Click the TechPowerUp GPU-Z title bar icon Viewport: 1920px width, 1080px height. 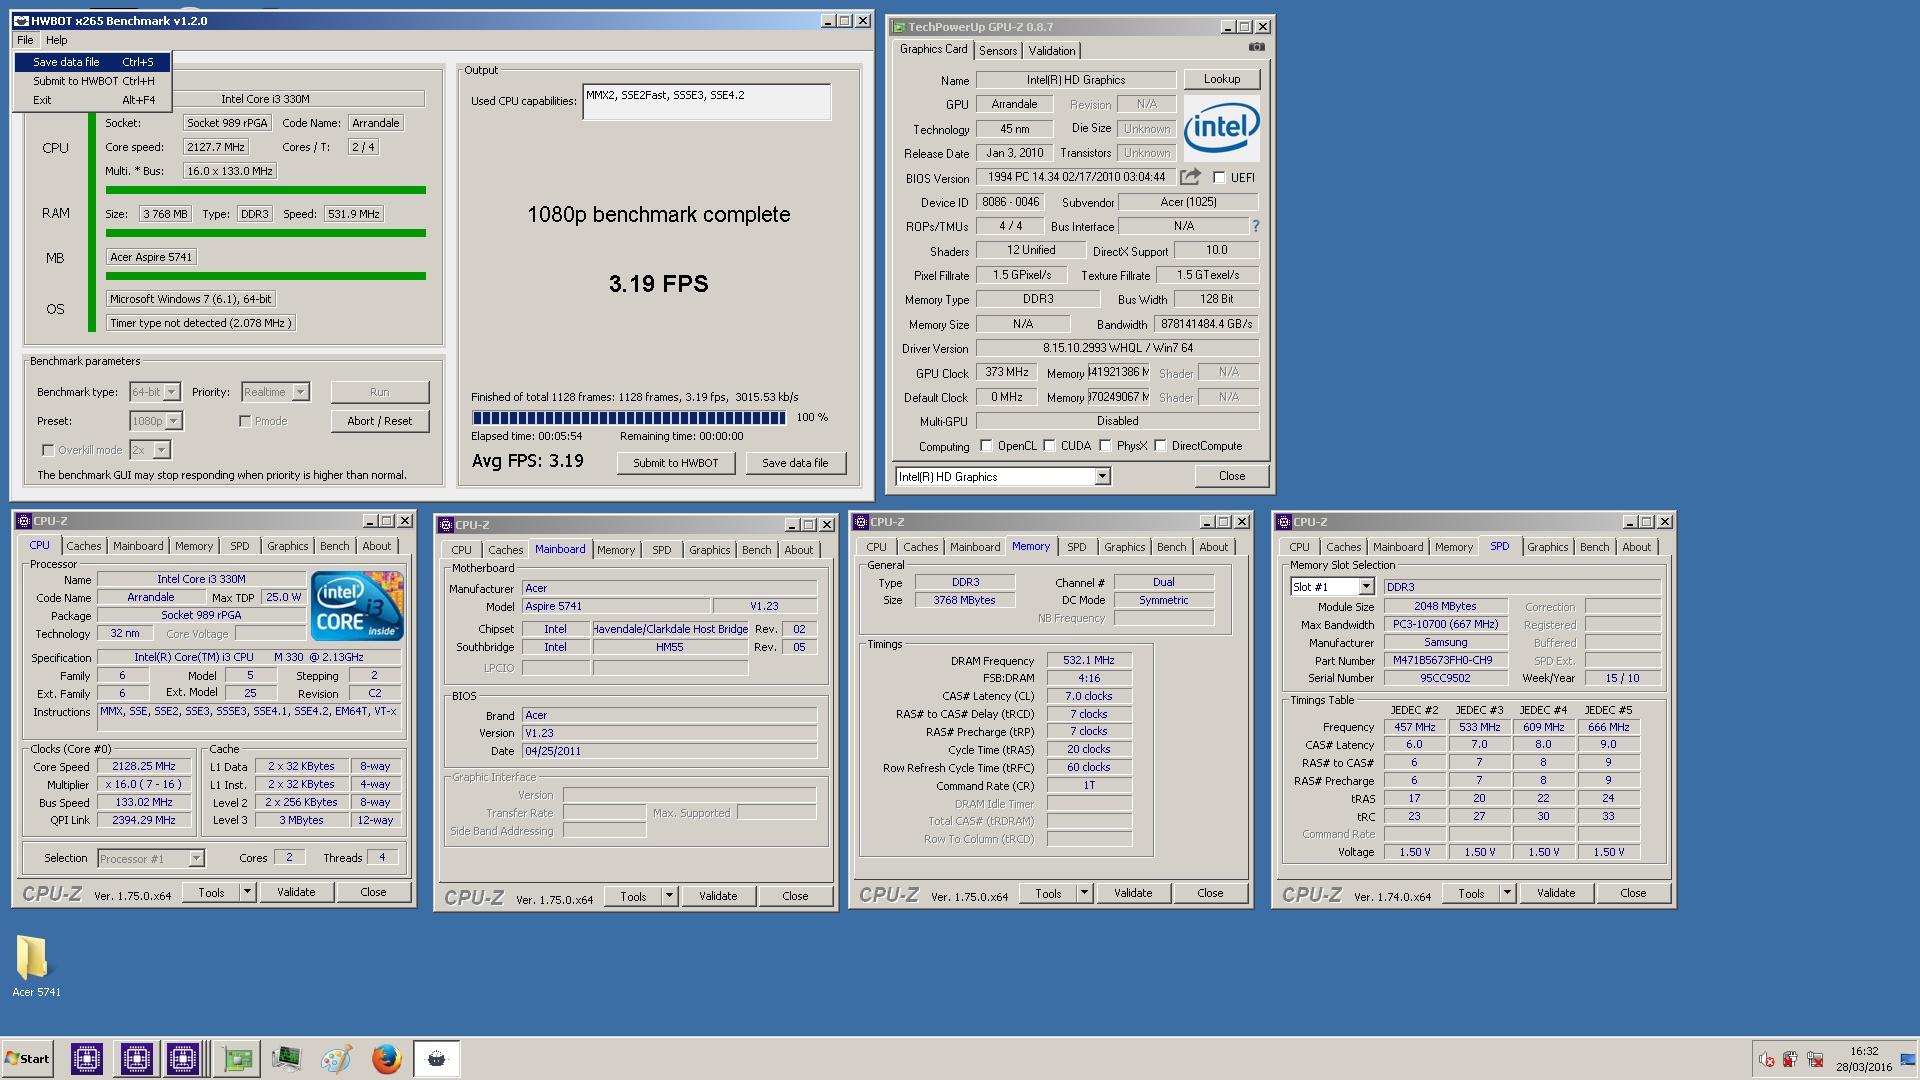tap(898, 27)
